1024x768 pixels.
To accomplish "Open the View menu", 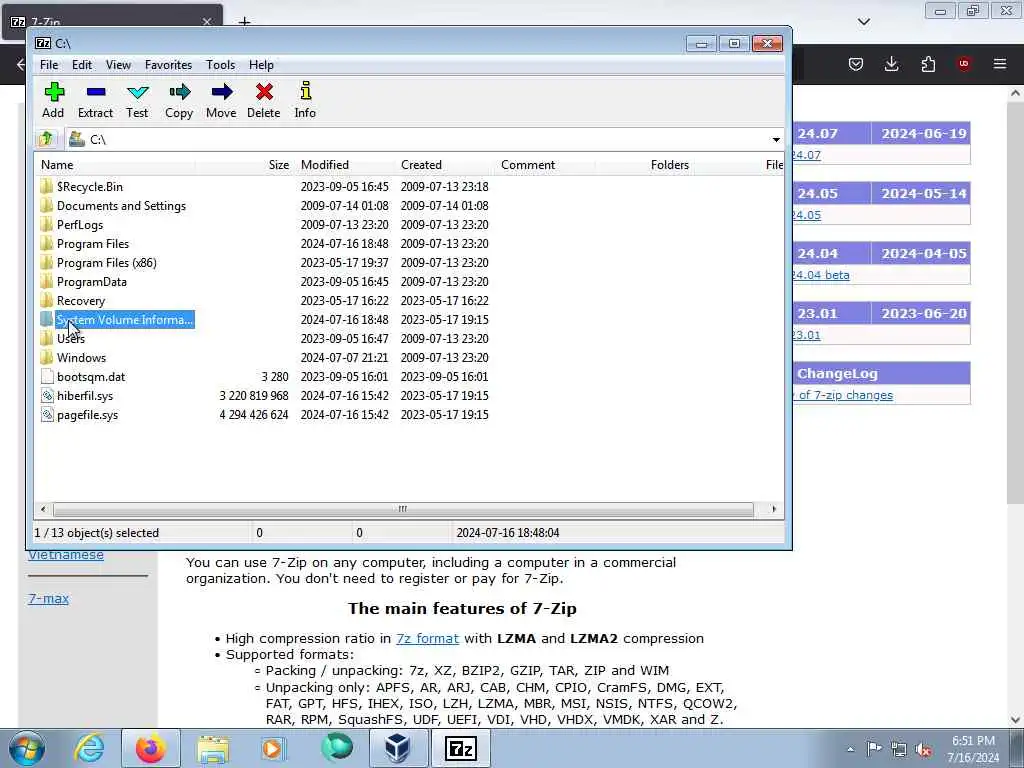I will (x=118, y=65).
